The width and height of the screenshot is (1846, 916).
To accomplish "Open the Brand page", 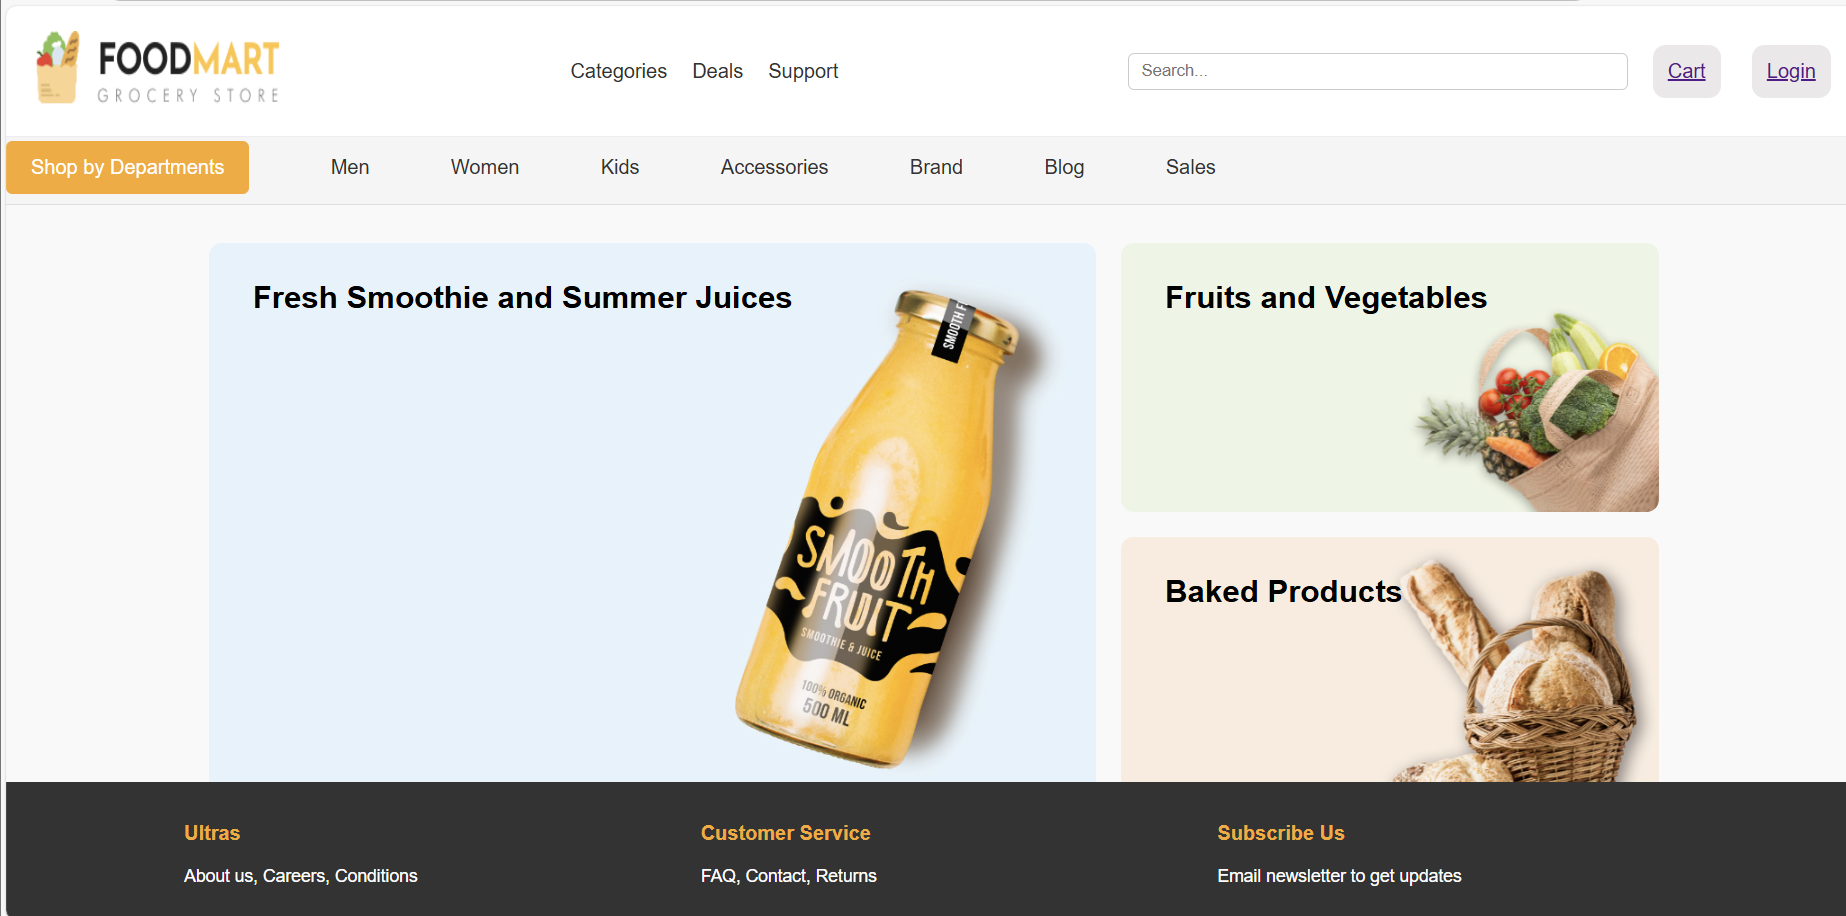I will point(936,167).
